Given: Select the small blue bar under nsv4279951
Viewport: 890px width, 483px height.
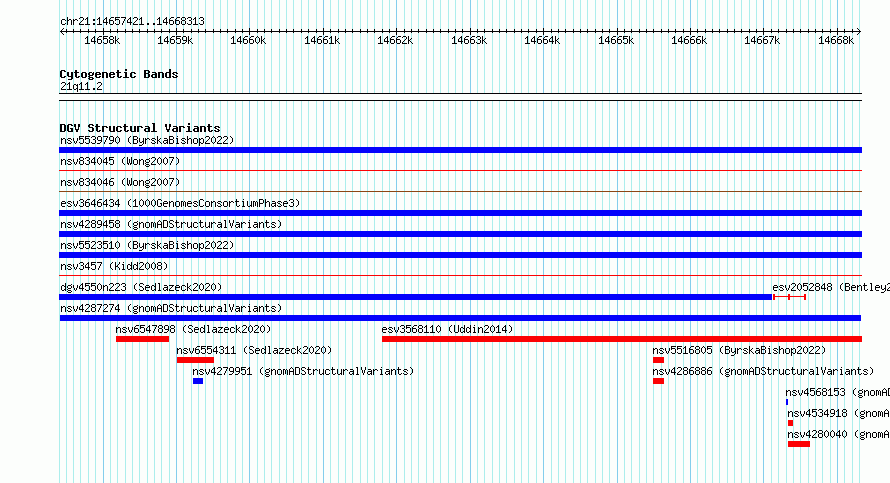Looking at the screenshot, I should coord(198,381).
